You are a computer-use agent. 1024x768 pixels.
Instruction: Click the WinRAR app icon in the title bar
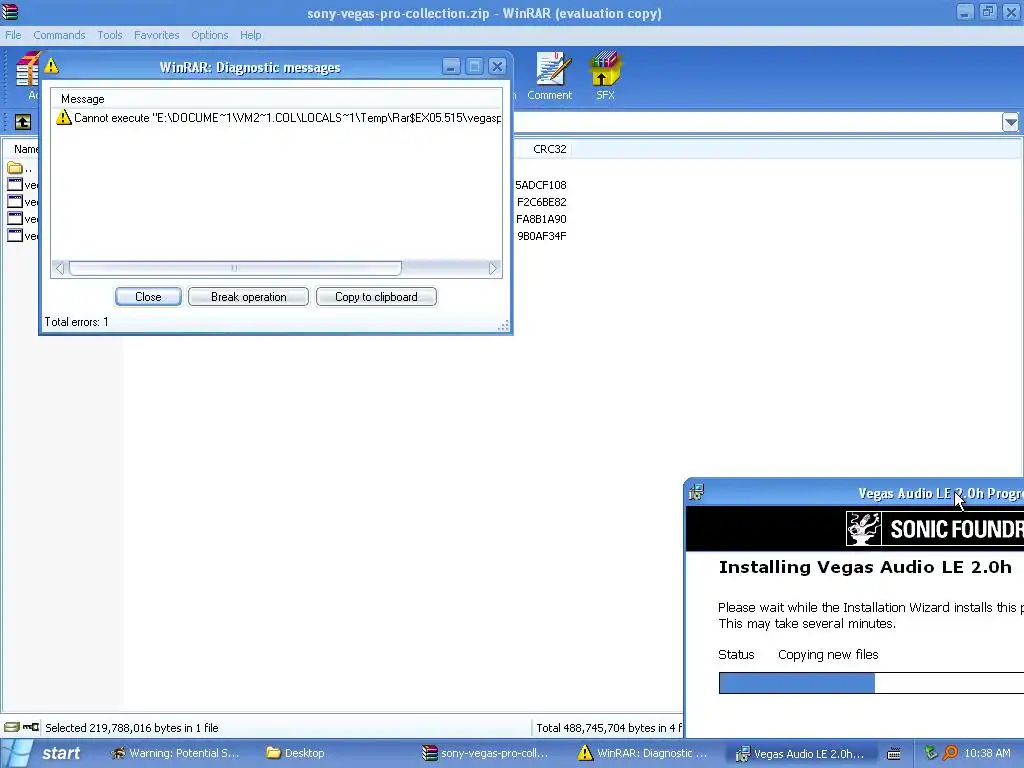(x=10, y=12)
